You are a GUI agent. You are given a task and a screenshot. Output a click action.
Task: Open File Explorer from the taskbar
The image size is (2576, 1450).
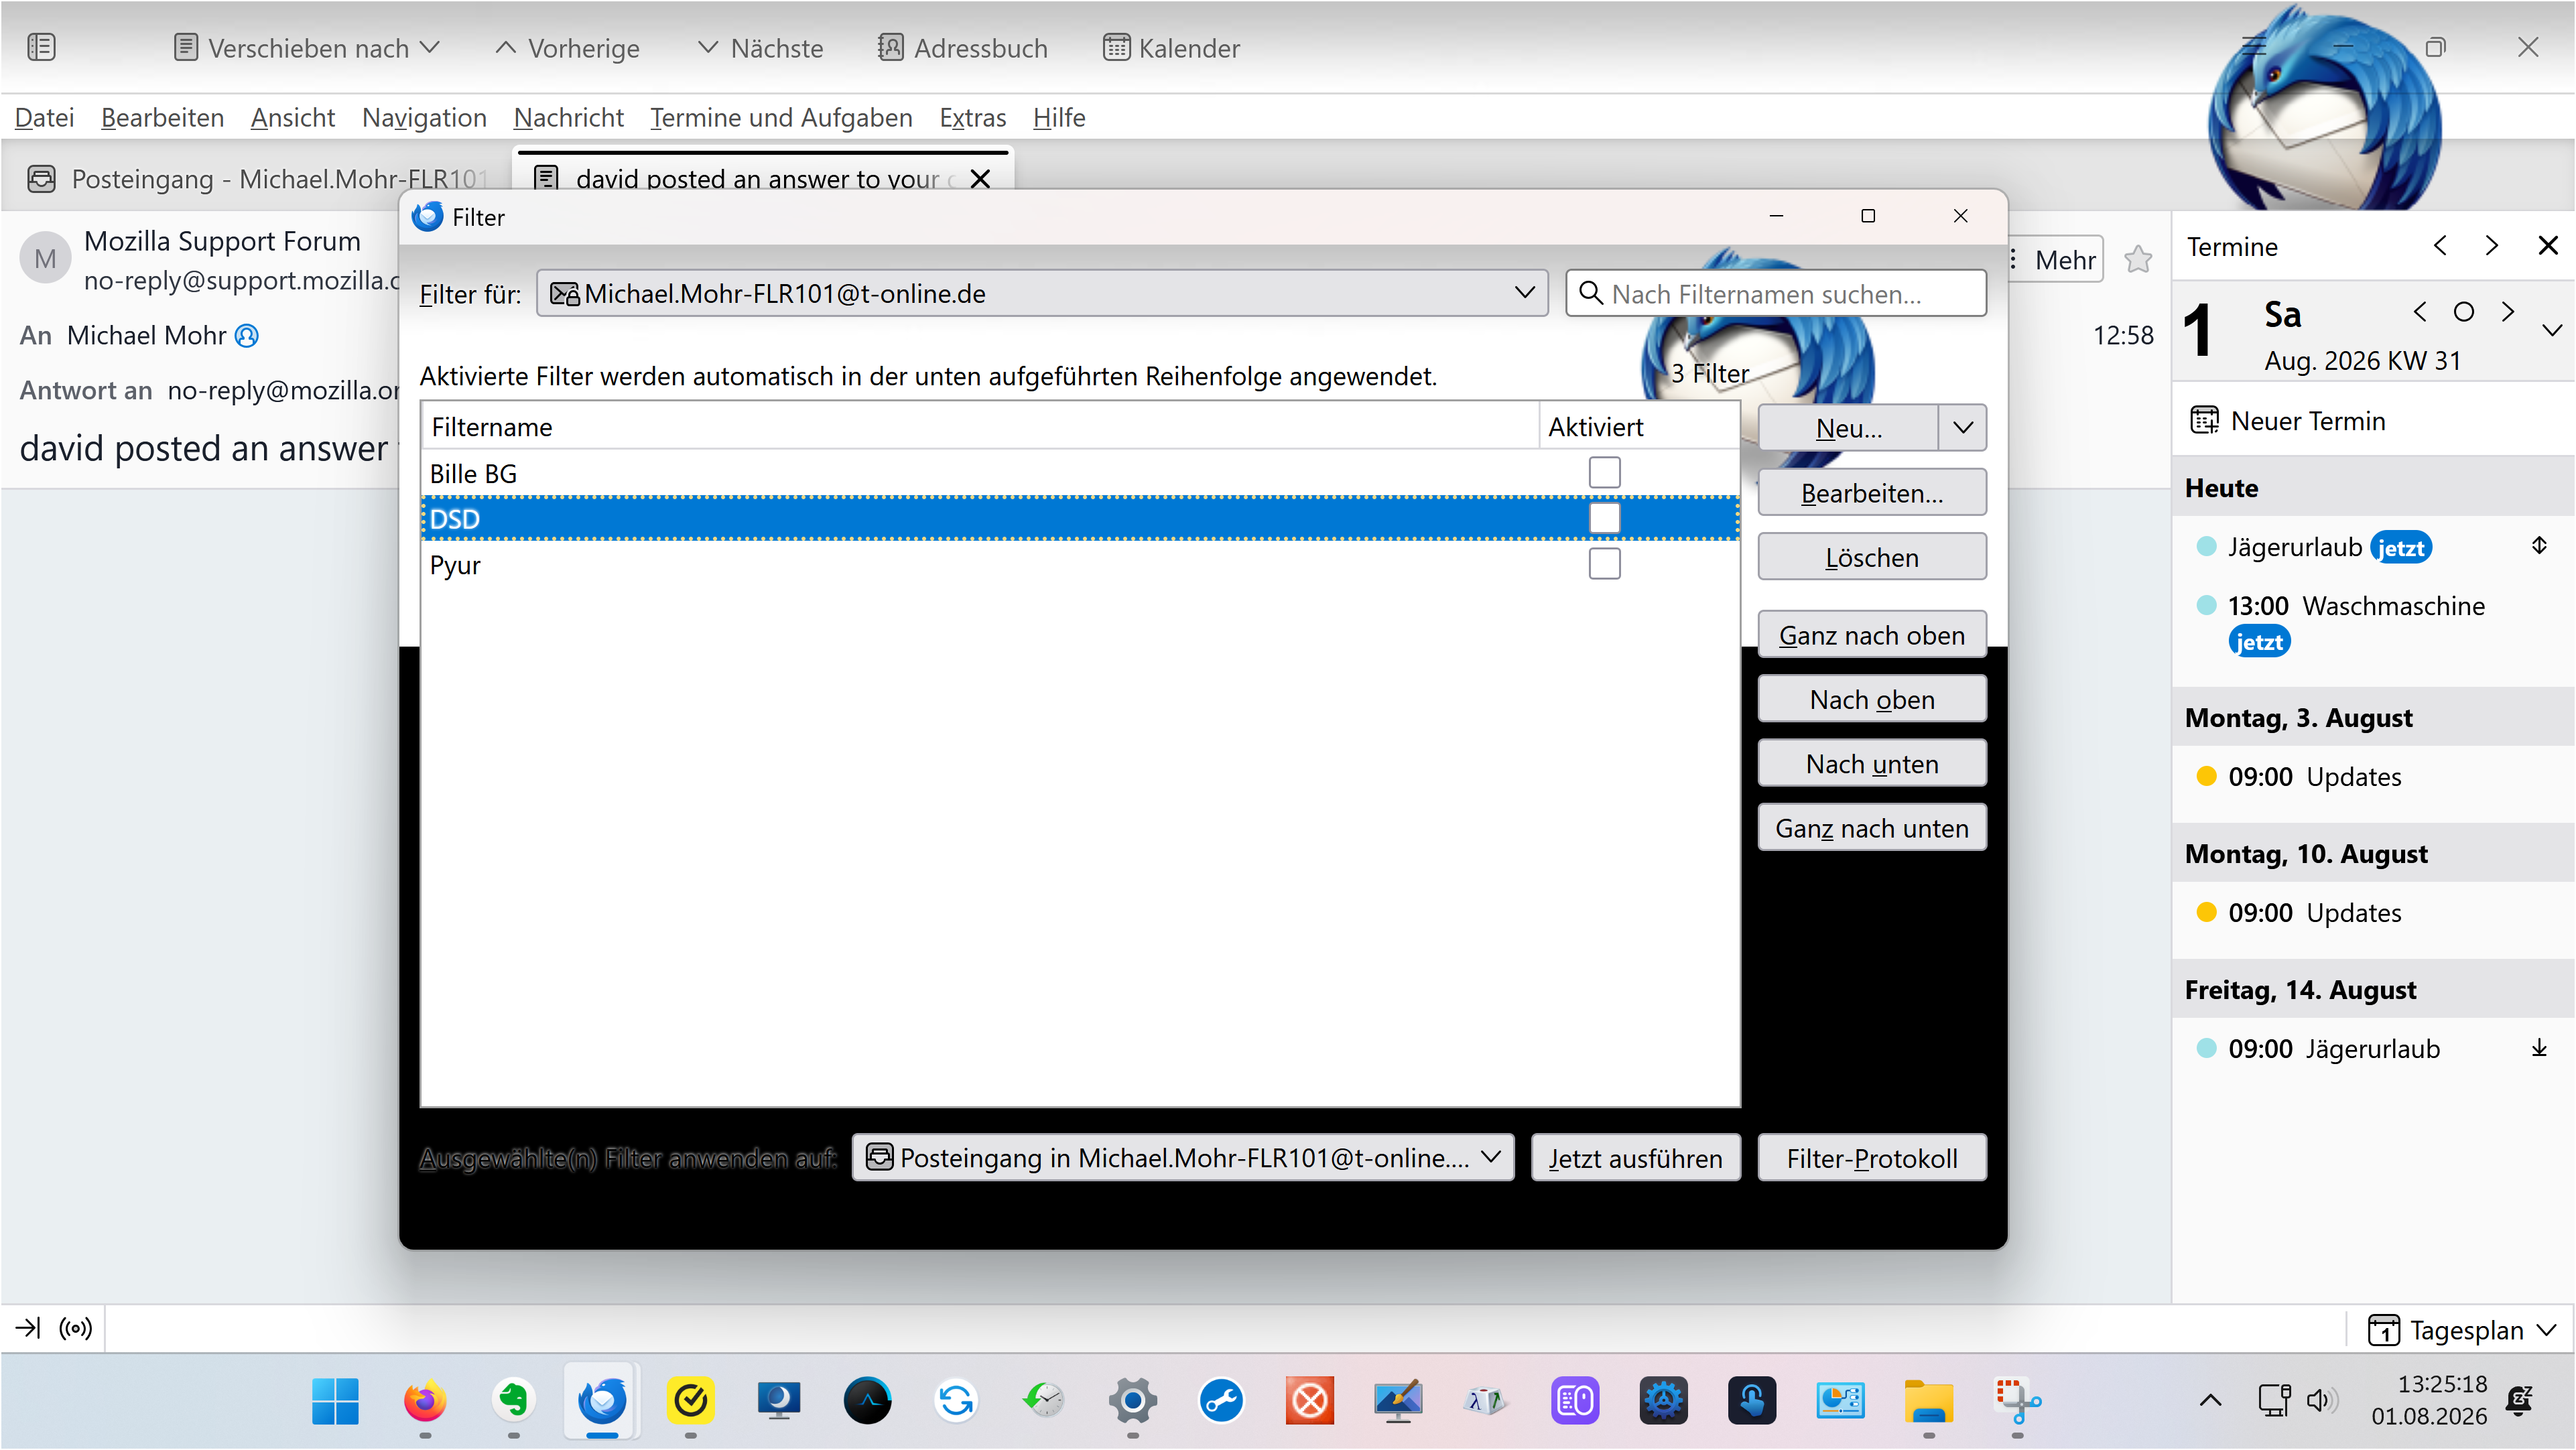click(x=1929, y=1401)
